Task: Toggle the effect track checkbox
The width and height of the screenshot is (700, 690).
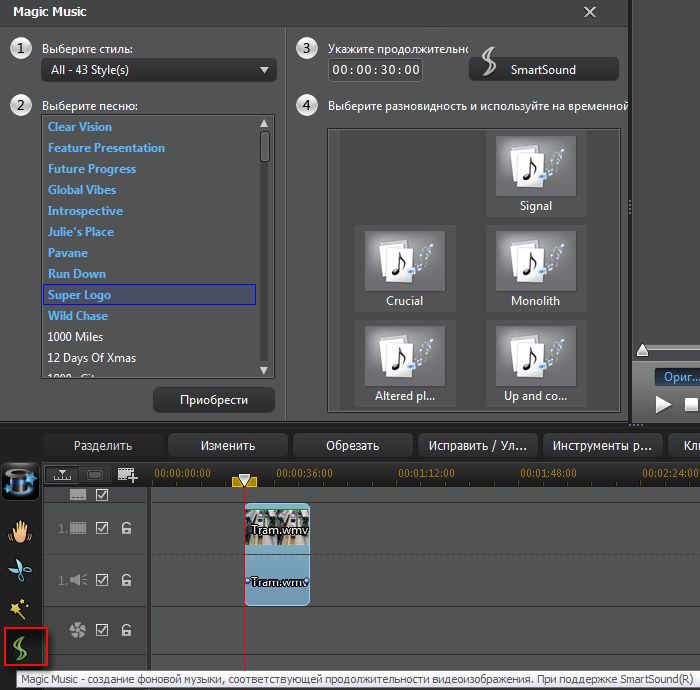Action: pyautogui.click(x=102, y=630)
